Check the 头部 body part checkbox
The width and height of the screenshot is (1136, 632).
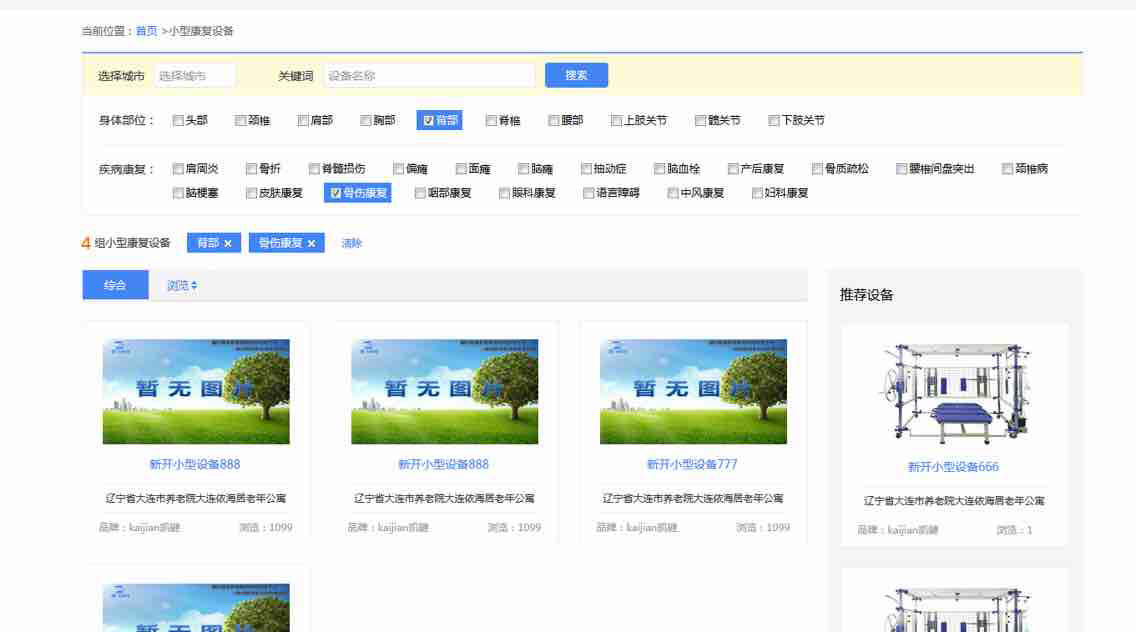click(x=178, y=121)
